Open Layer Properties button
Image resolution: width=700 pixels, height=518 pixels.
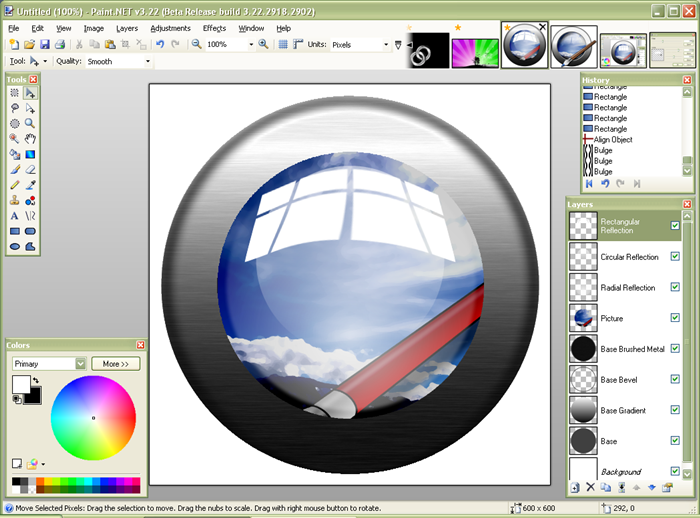pos(667,487)
